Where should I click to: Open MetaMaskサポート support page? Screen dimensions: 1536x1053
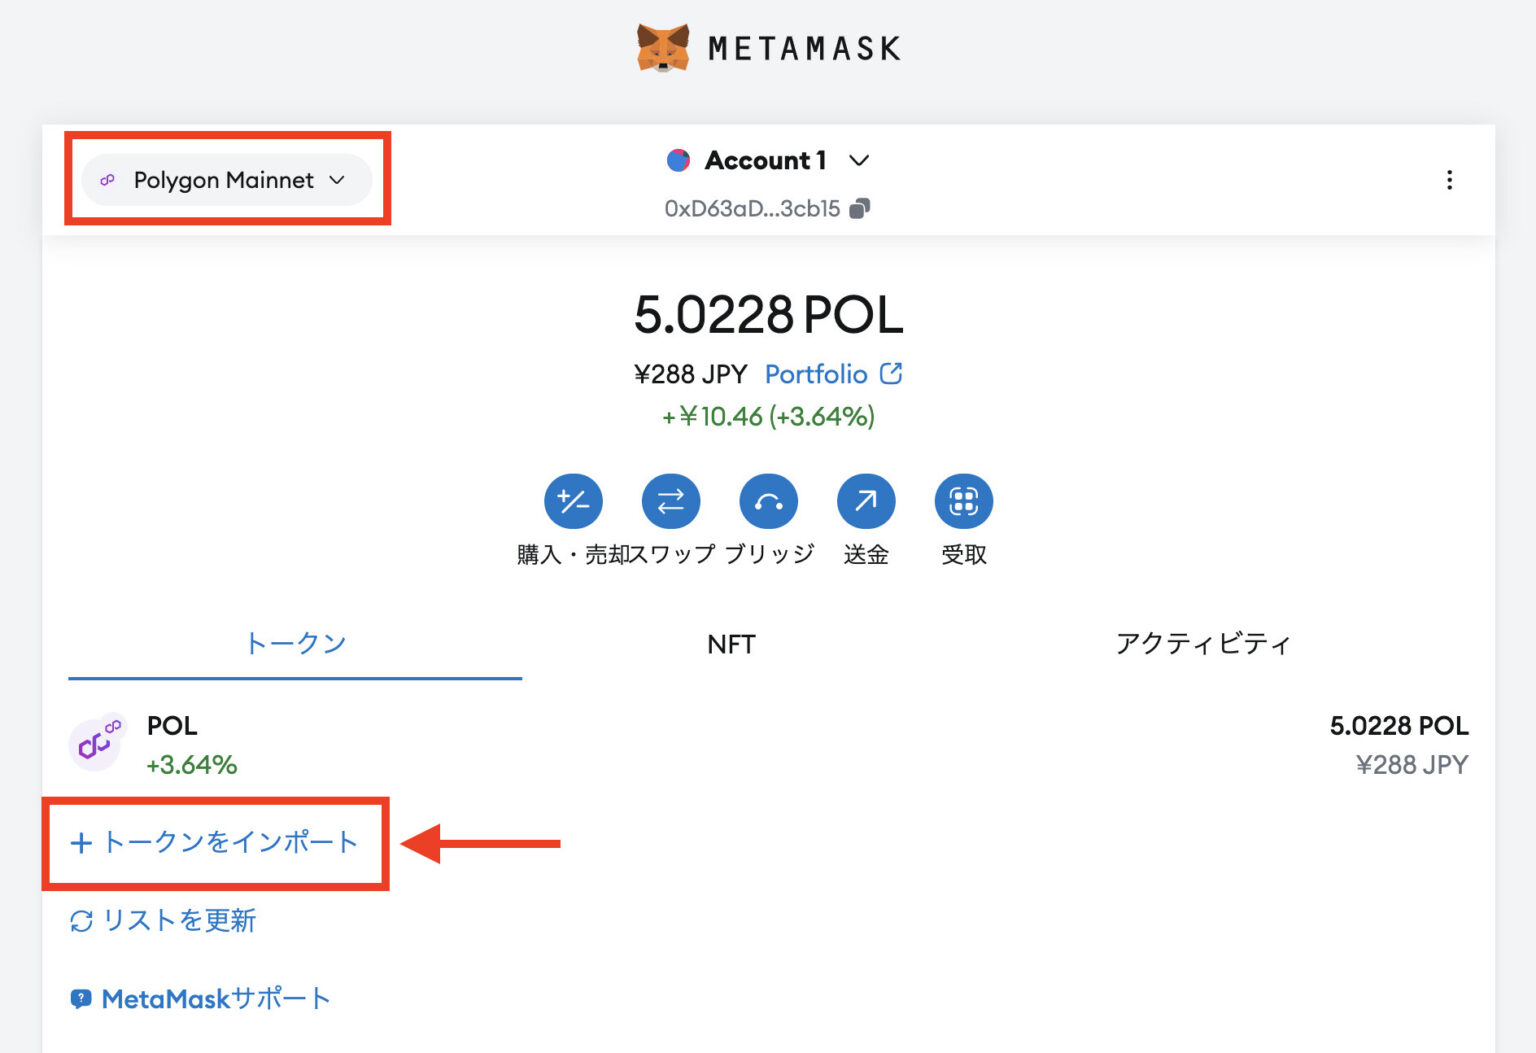tap(200, 997)
